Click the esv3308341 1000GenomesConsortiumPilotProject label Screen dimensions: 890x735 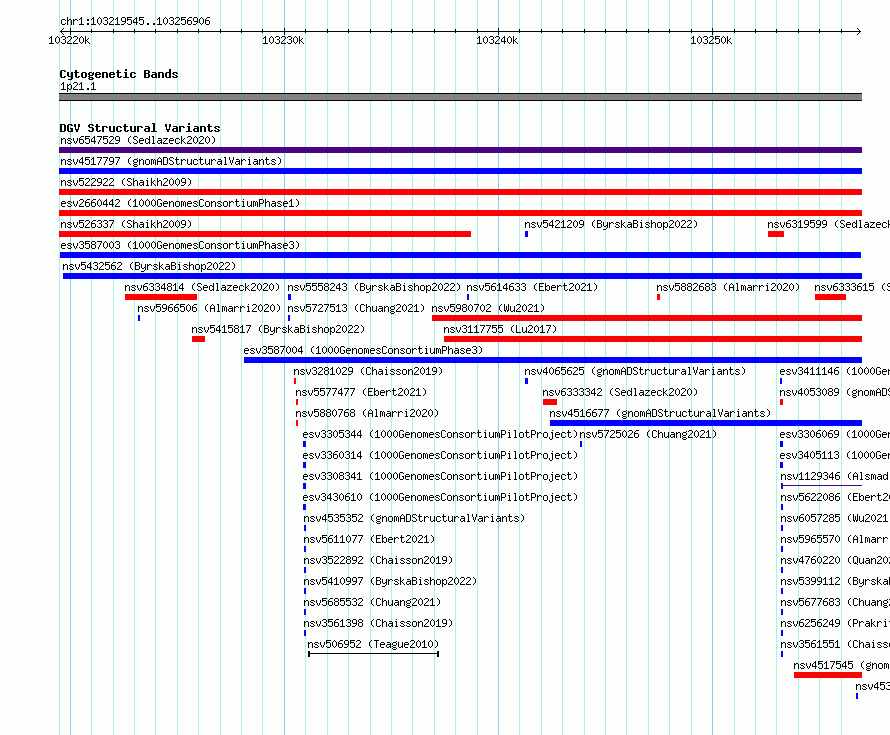[x=440, y=476]
